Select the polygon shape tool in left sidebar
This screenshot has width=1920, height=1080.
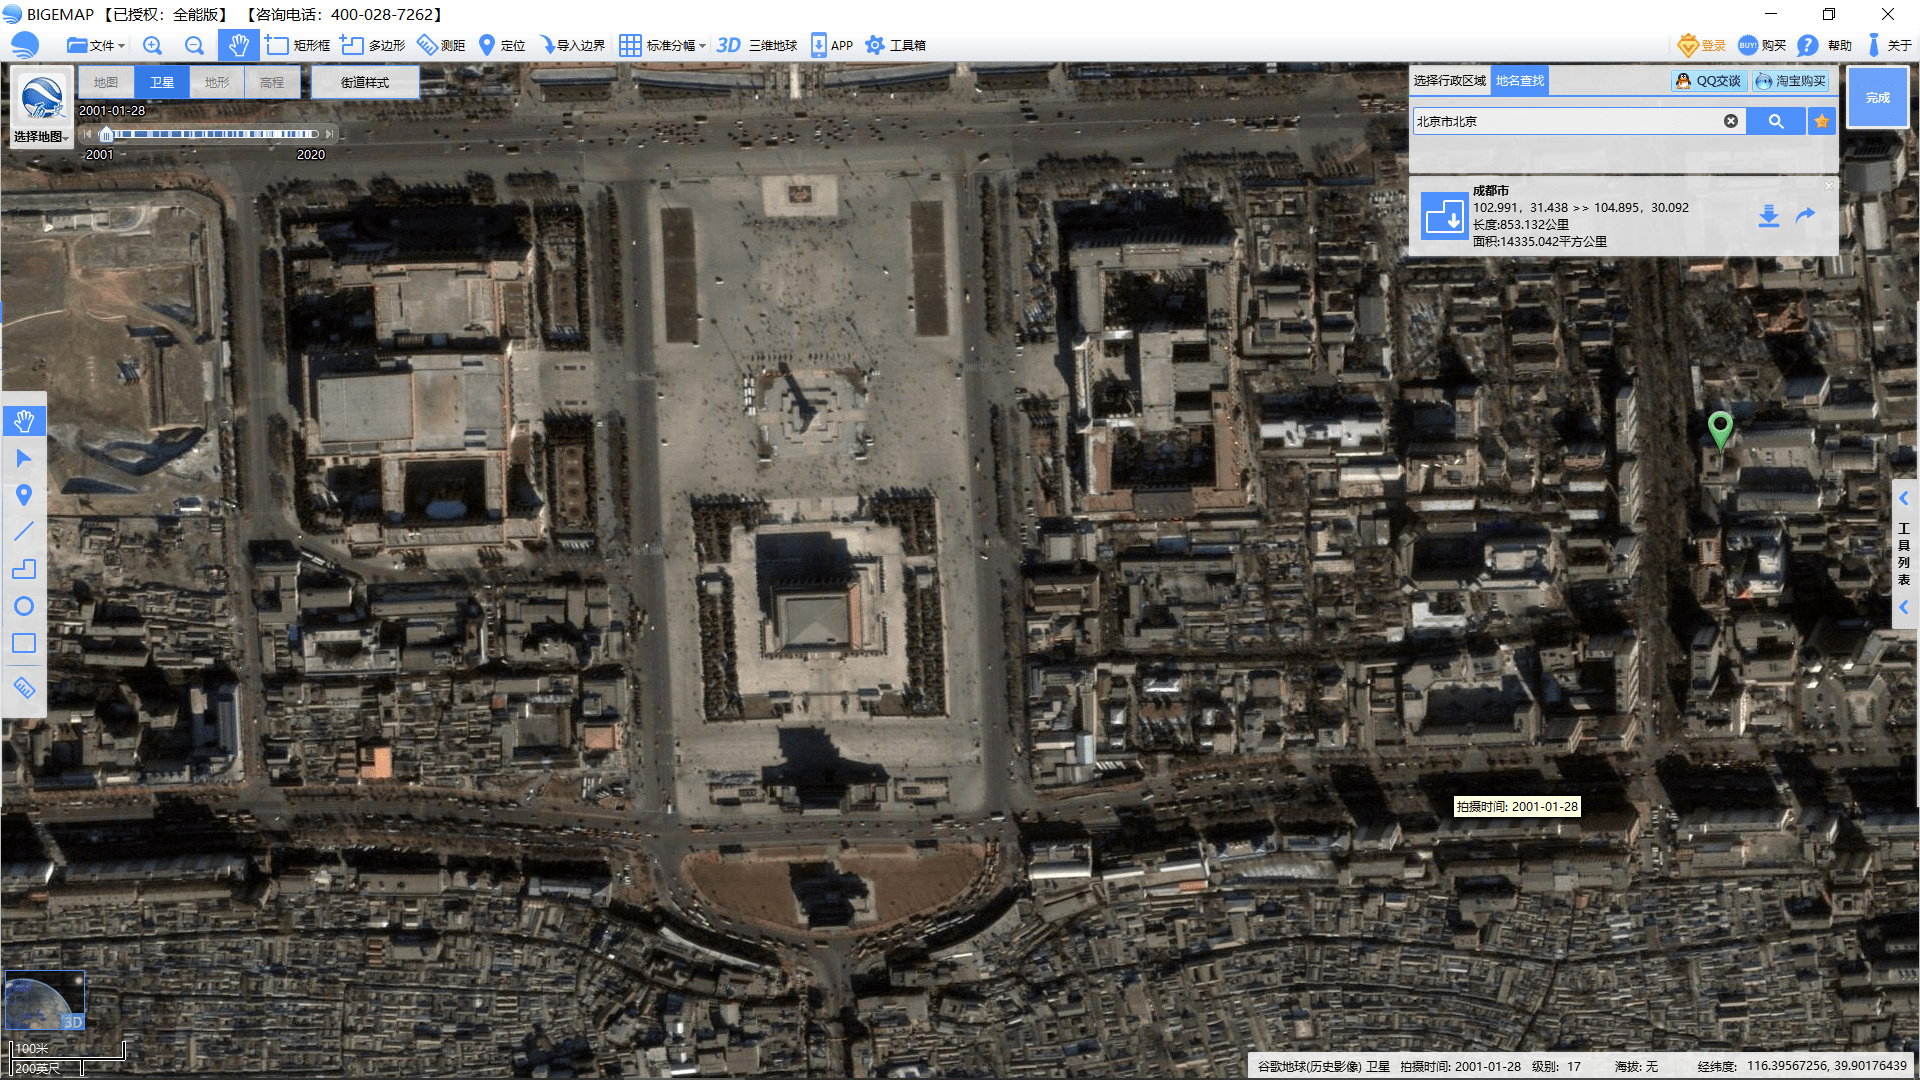point(24,569)
